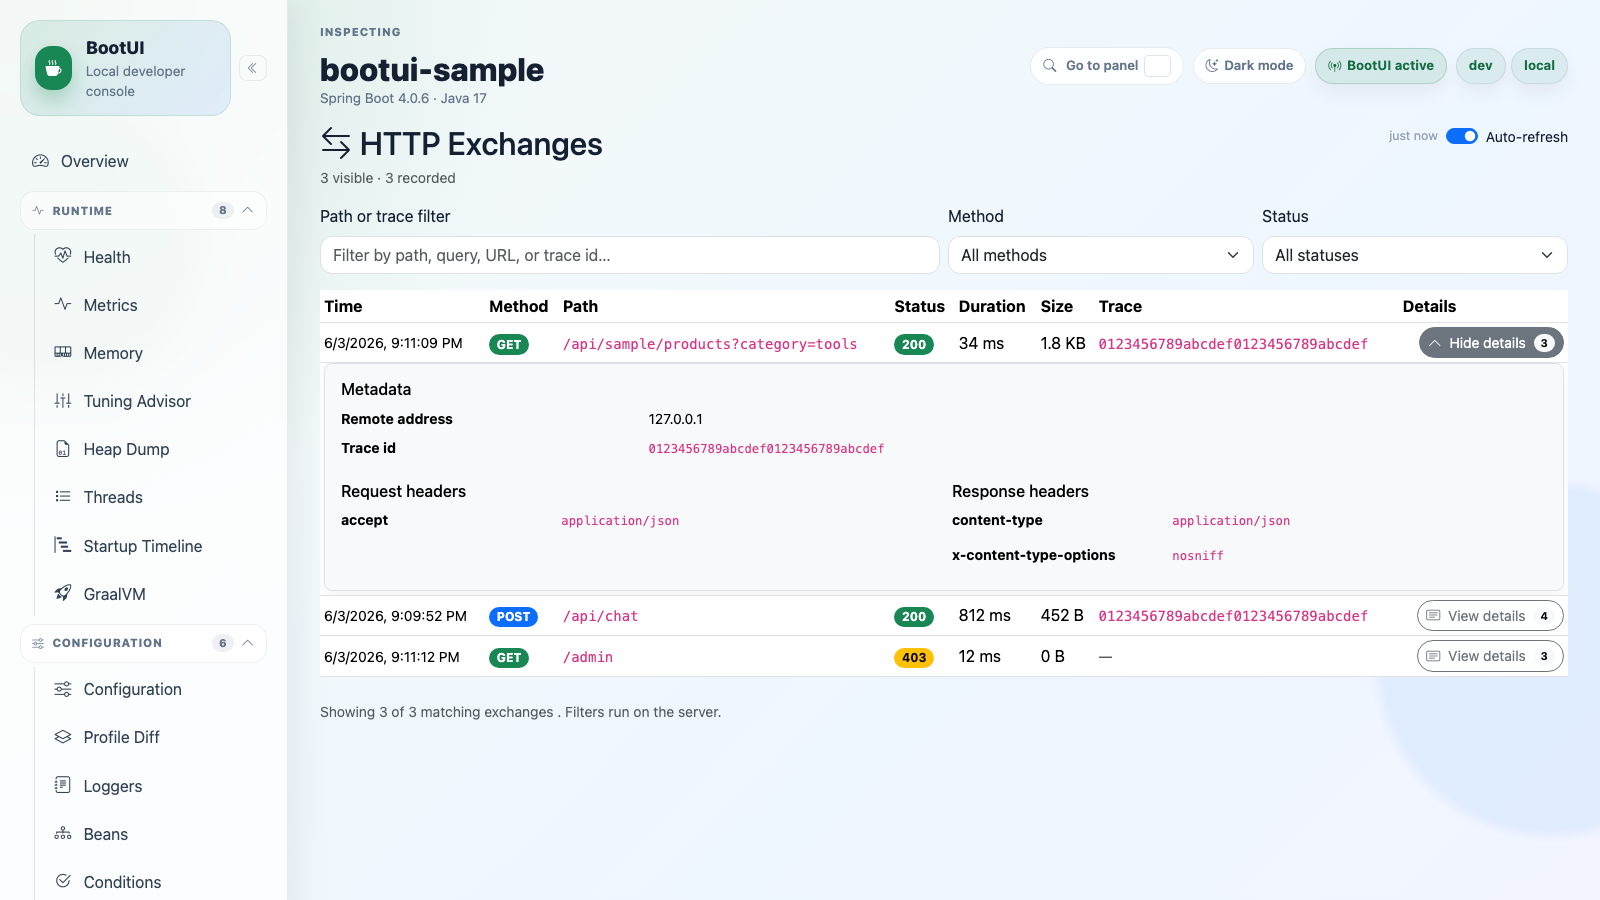Click the 403 status badge
Viewport: 1600px width, 900px height.
click(x=914, y=657)
